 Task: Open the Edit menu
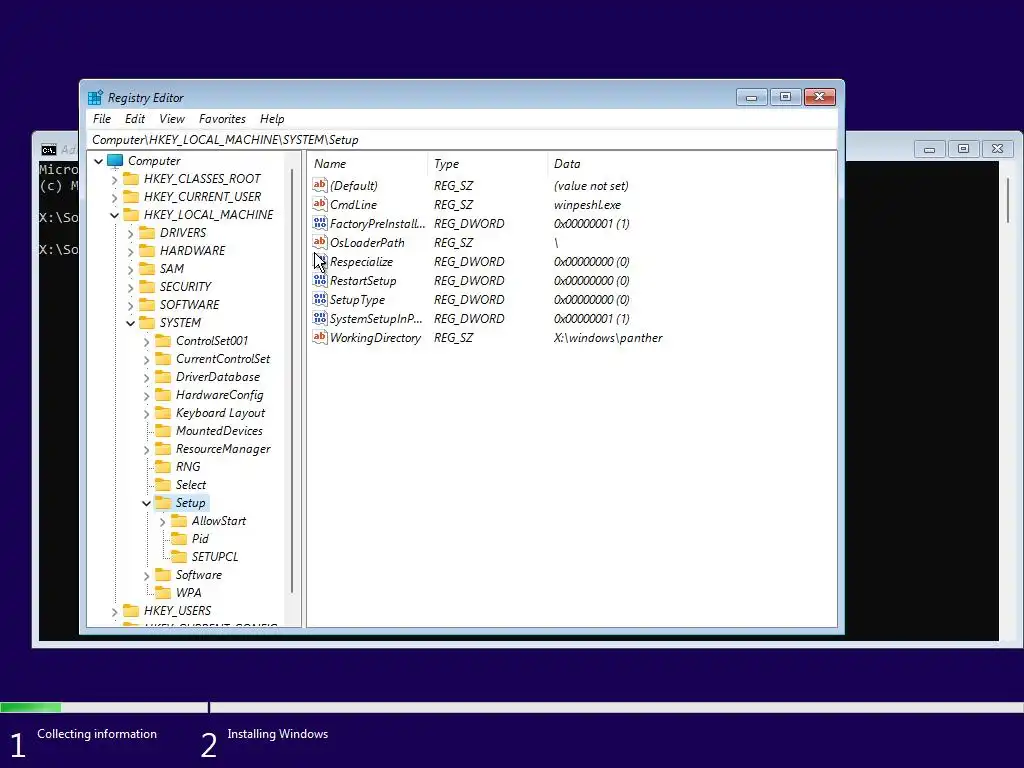tap(135, 119)
